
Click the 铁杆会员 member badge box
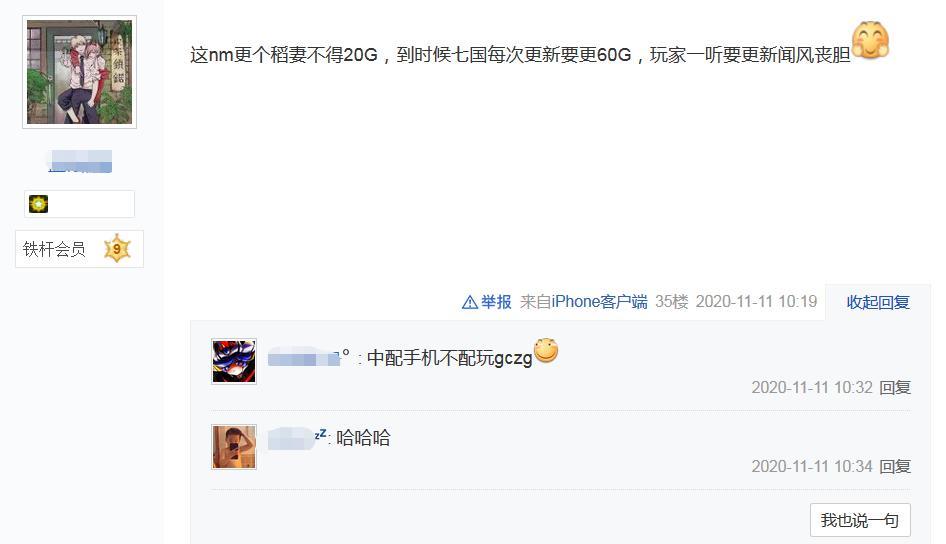(x=80, y=248)
